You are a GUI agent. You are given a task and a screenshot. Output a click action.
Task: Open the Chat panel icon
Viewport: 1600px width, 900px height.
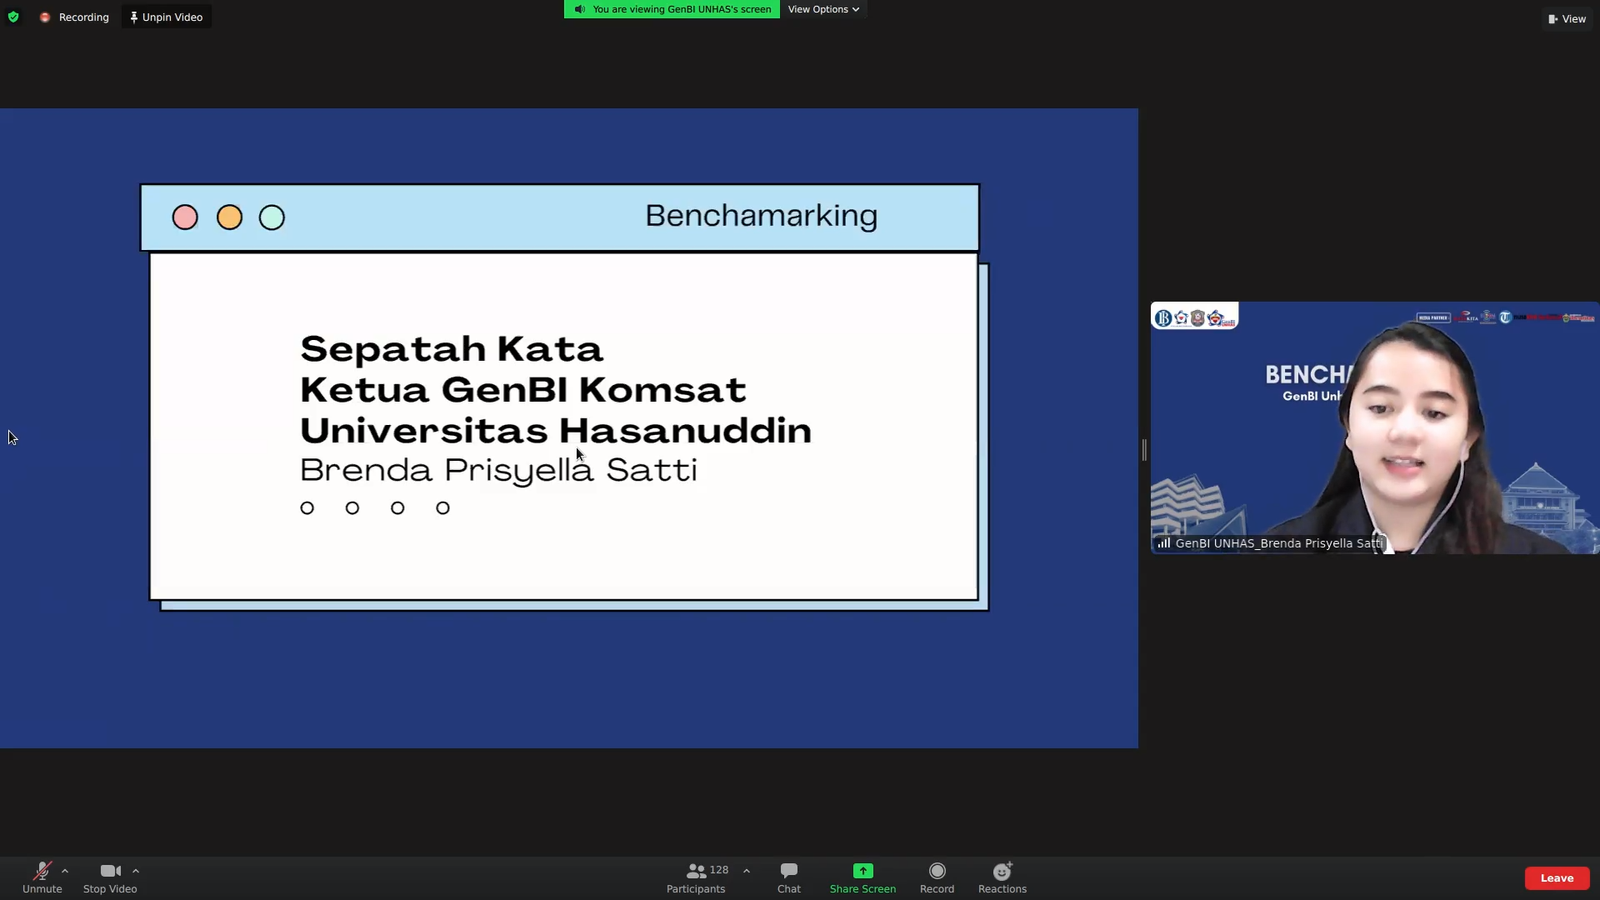tap(788, 871)
